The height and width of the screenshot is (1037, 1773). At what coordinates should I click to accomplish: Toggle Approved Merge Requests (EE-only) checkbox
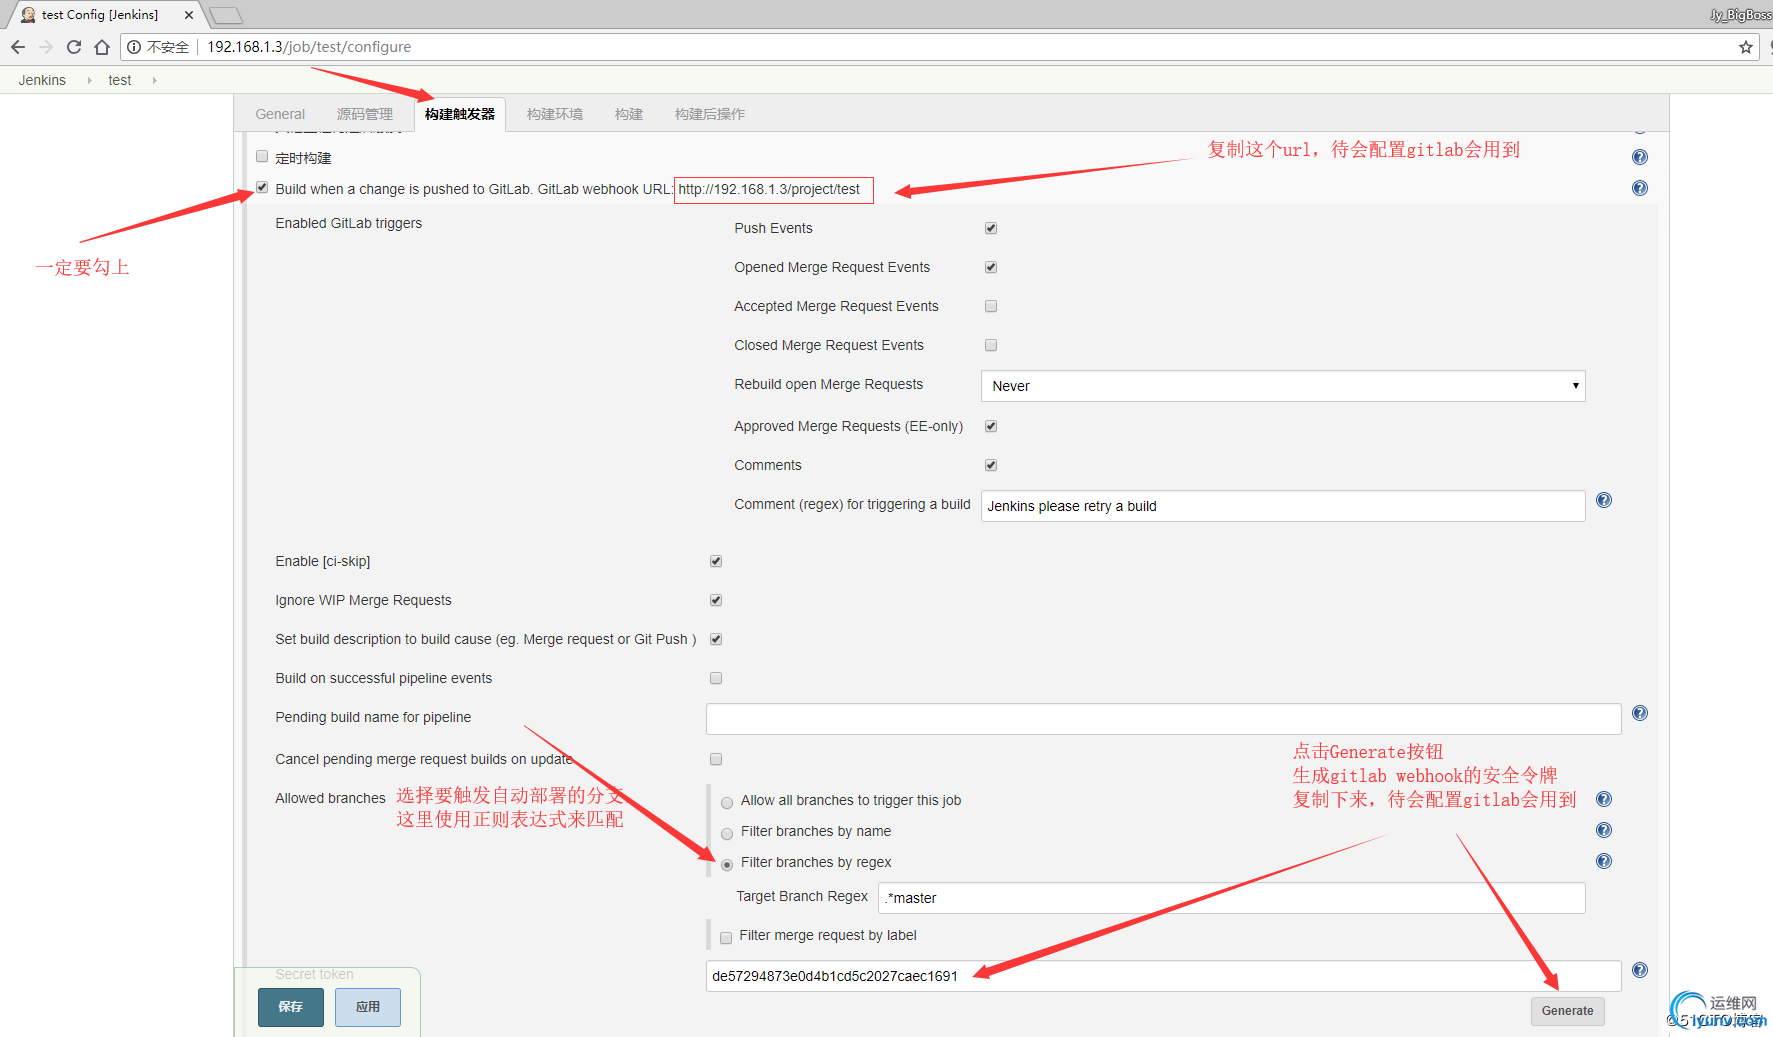[991, 426]
